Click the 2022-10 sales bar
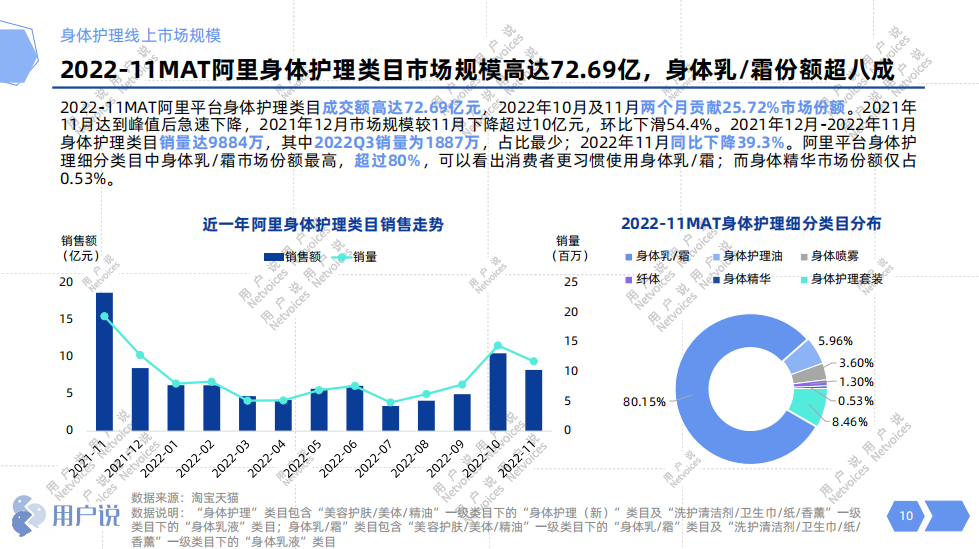Screen dimensions: 979x549 pos(497,391)
